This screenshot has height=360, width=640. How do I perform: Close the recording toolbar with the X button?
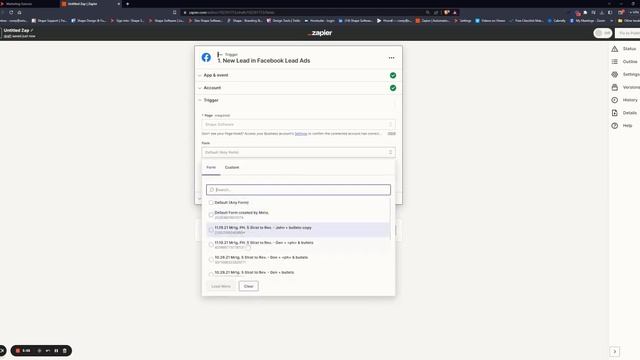click(2, 351)
